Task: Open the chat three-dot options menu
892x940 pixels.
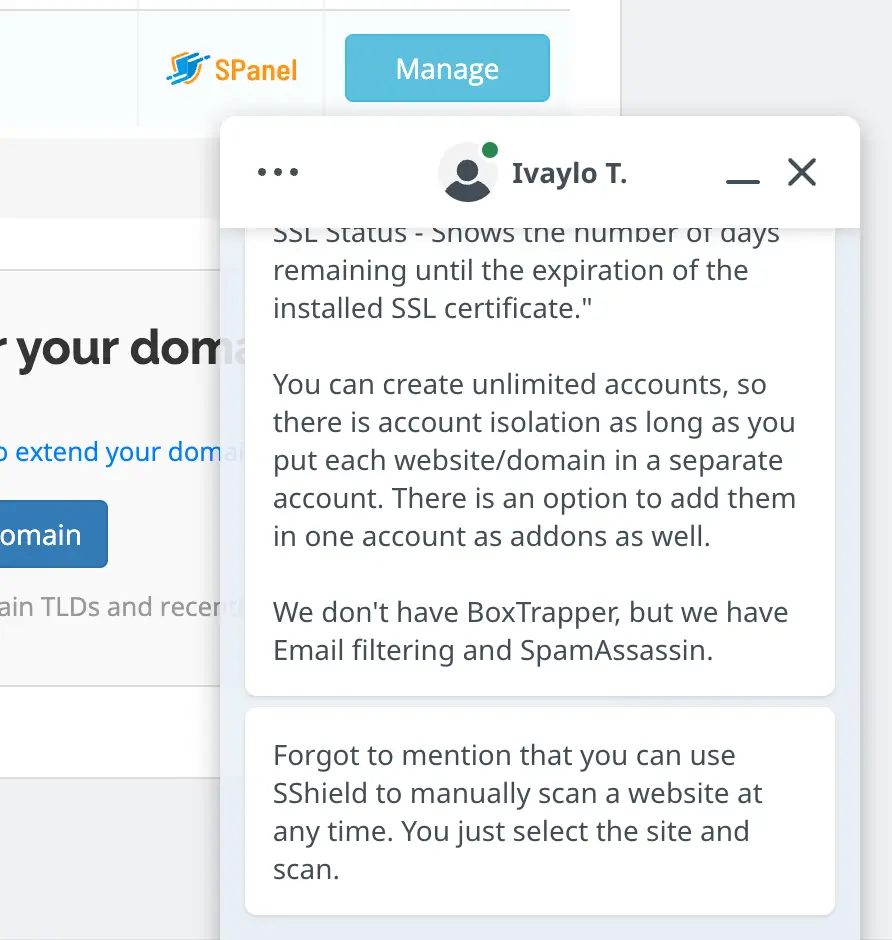Action: click(x=278, y=172)
